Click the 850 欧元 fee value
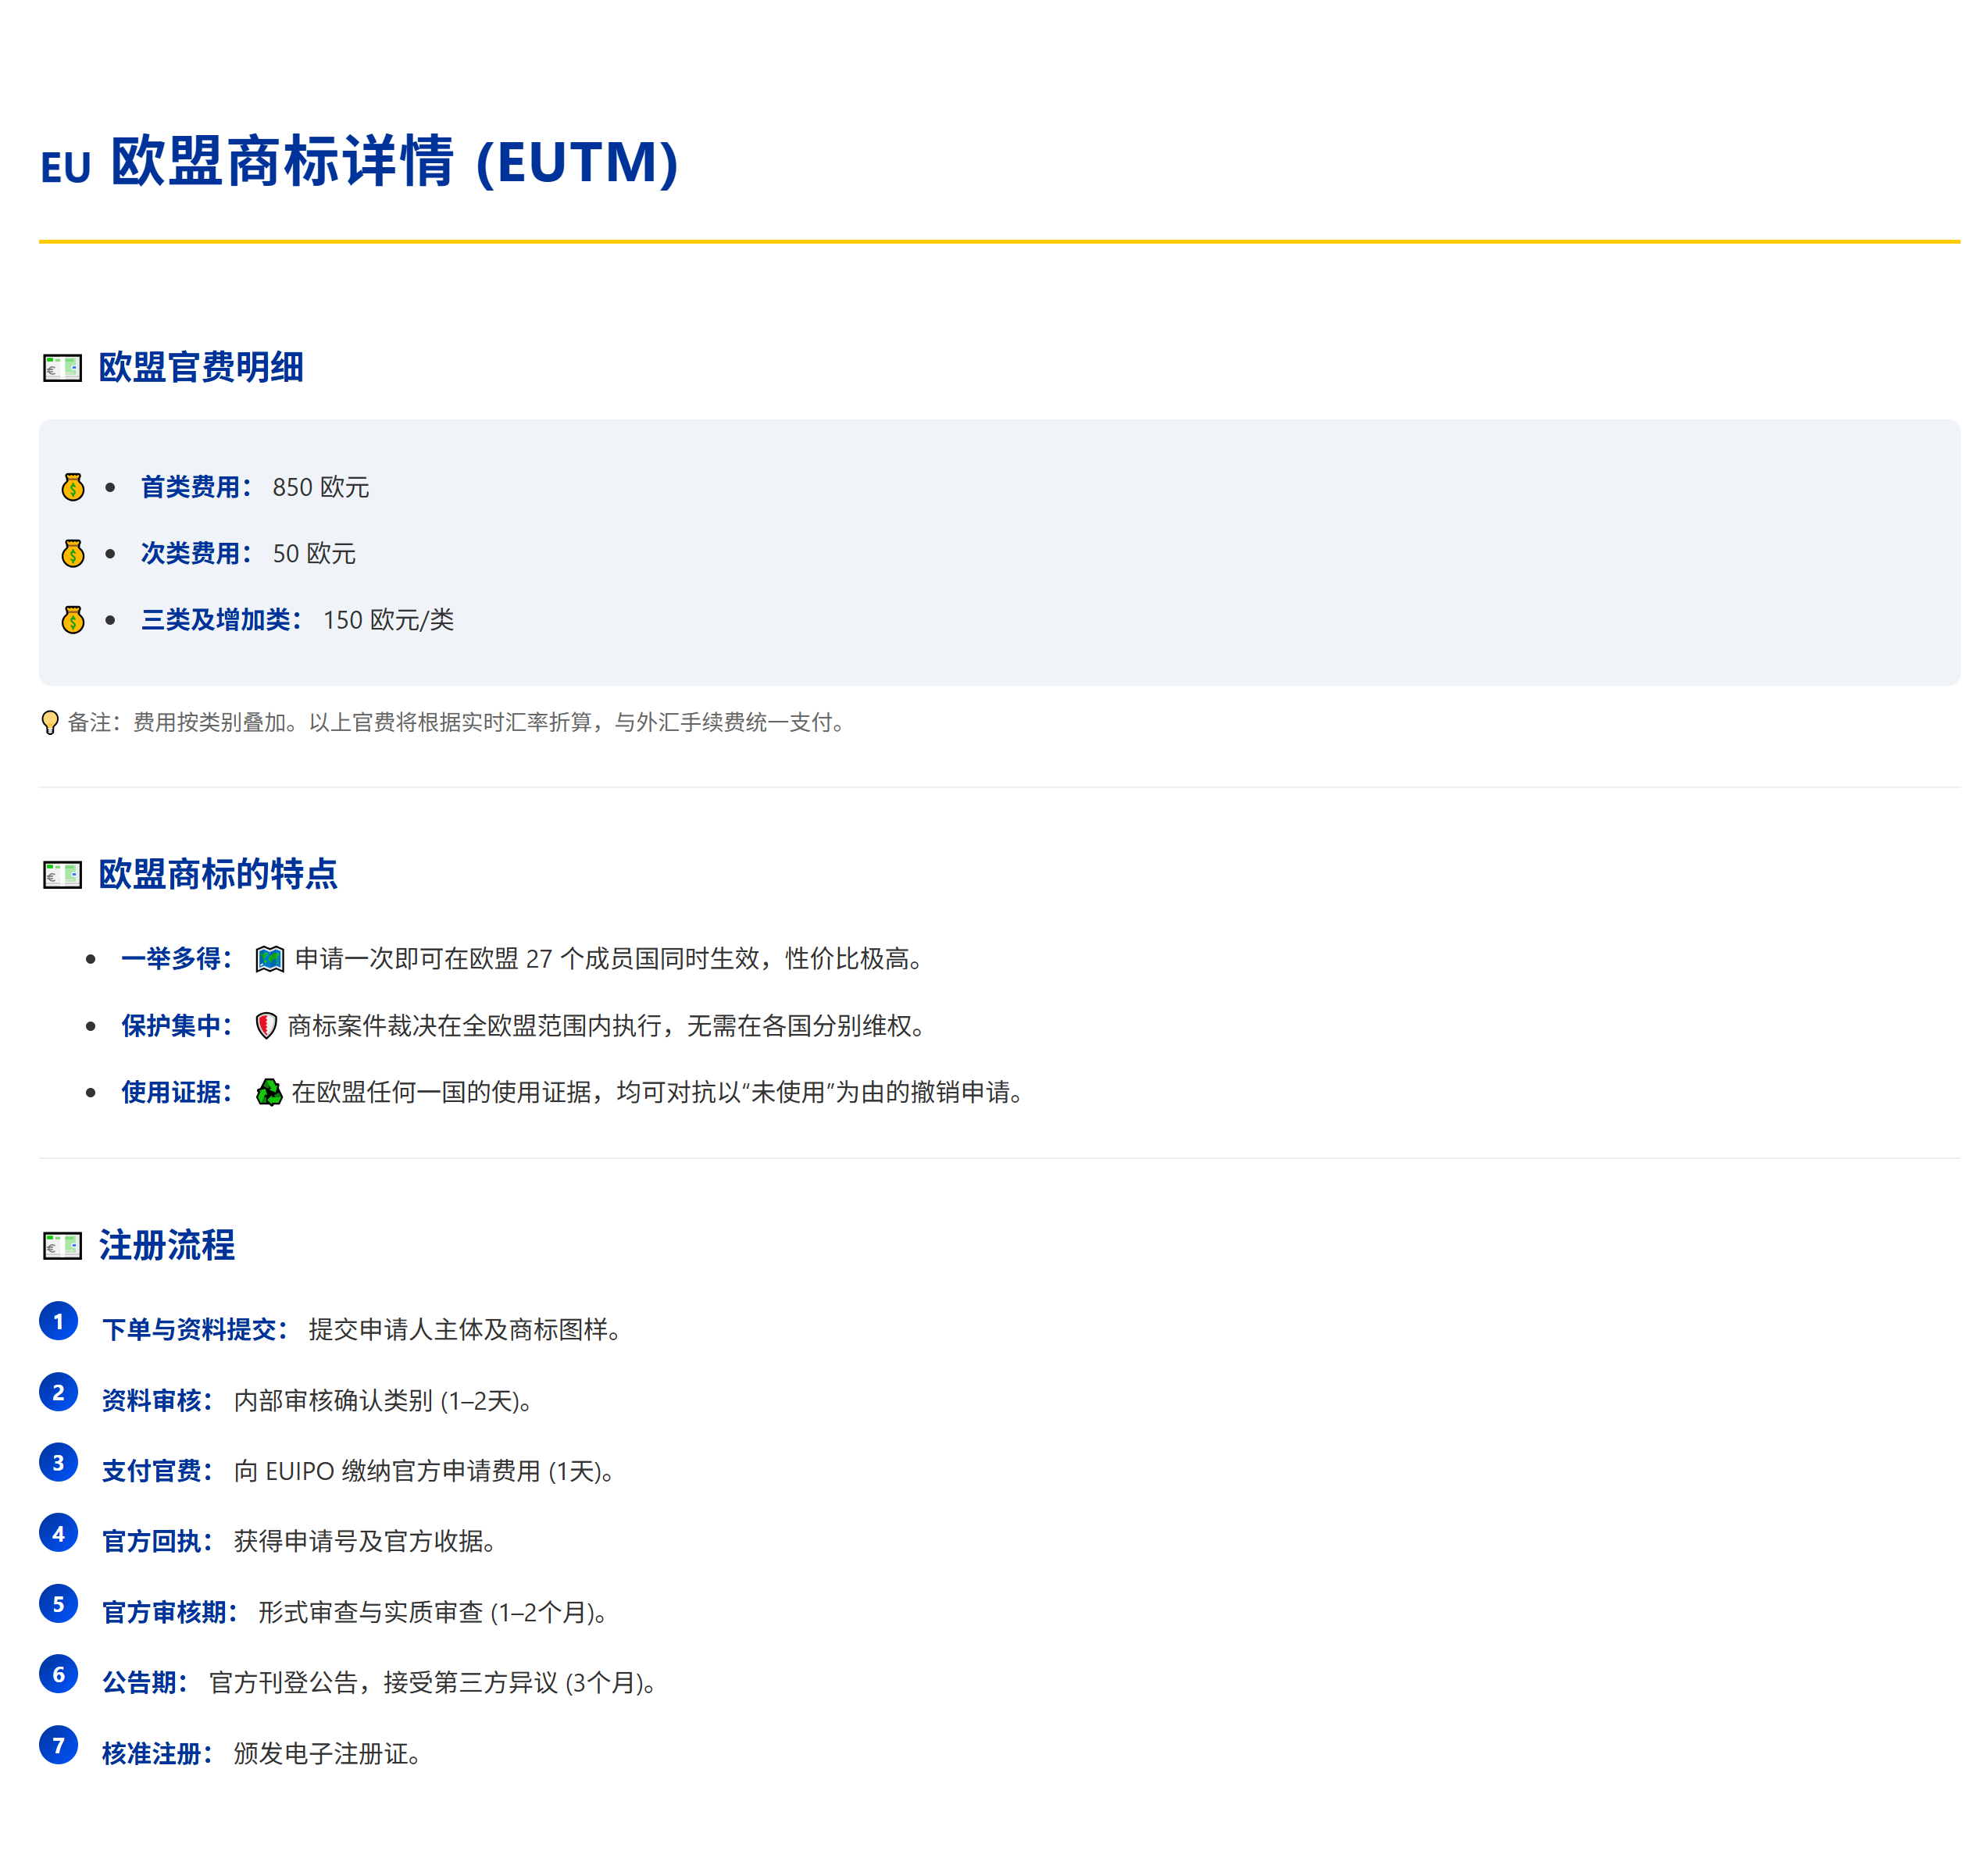1988x1858 pixels. tap(320, 487)
